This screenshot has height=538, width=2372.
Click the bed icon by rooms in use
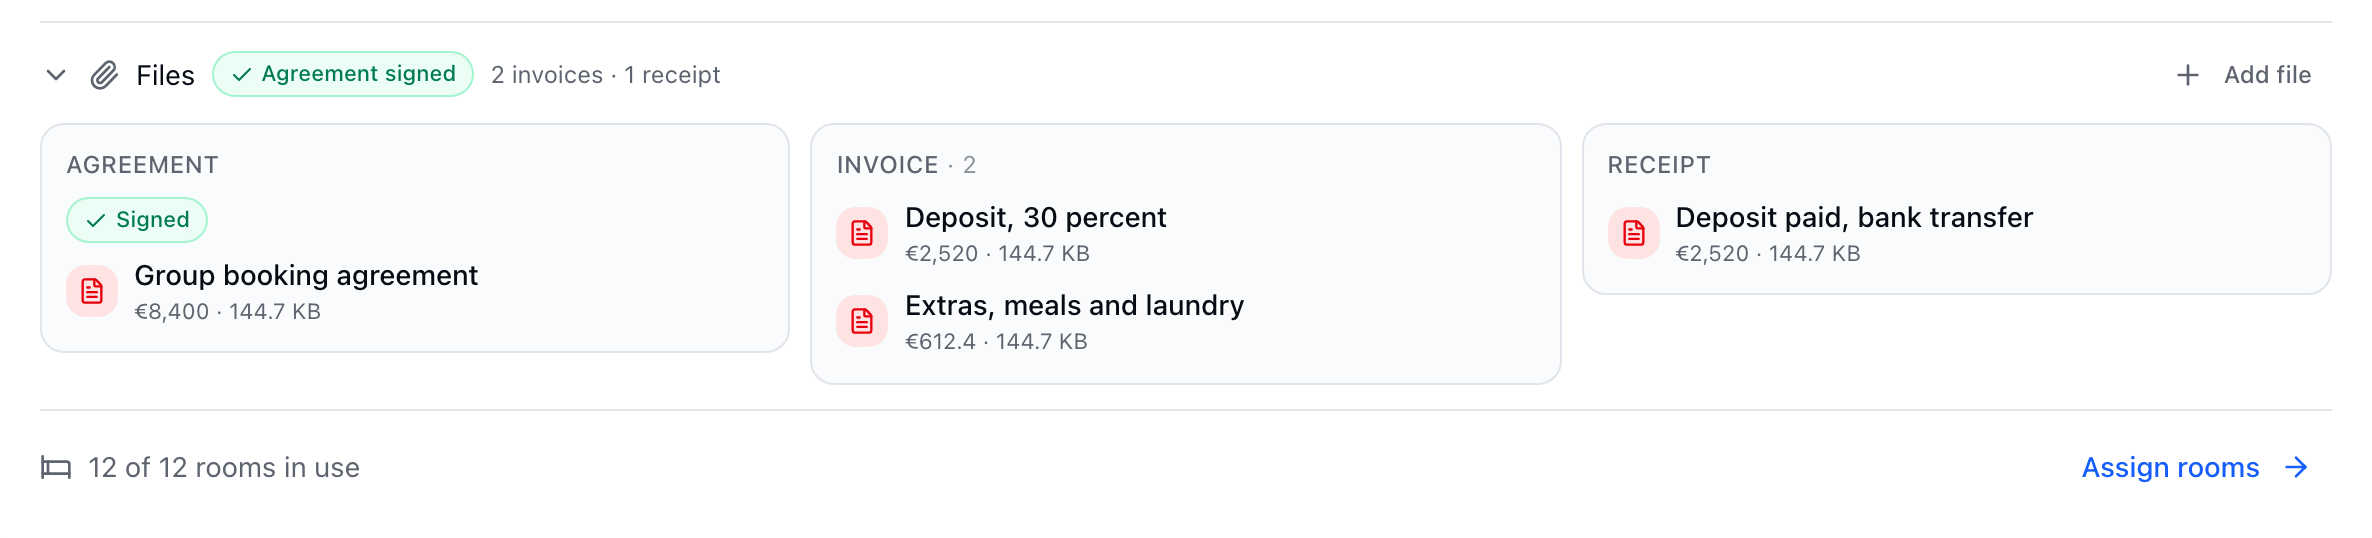(56, 467)
